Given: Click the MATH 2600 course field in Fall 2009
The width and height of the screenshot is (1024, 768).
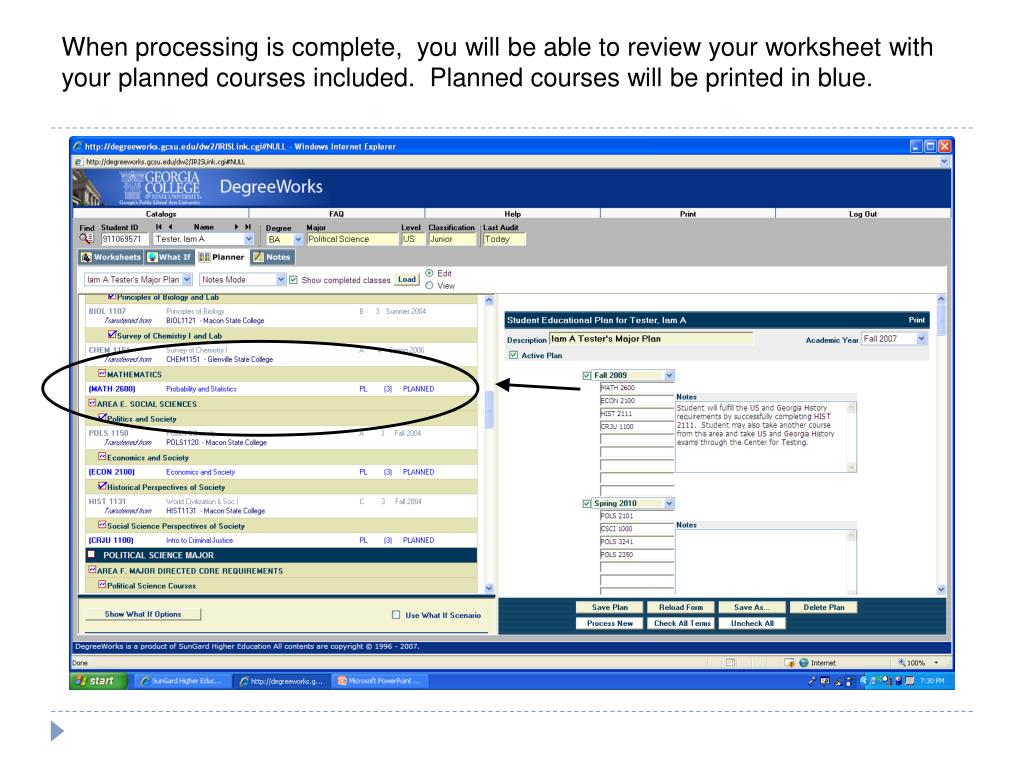Looking at the screenshot, I should [x=637, y=388].
